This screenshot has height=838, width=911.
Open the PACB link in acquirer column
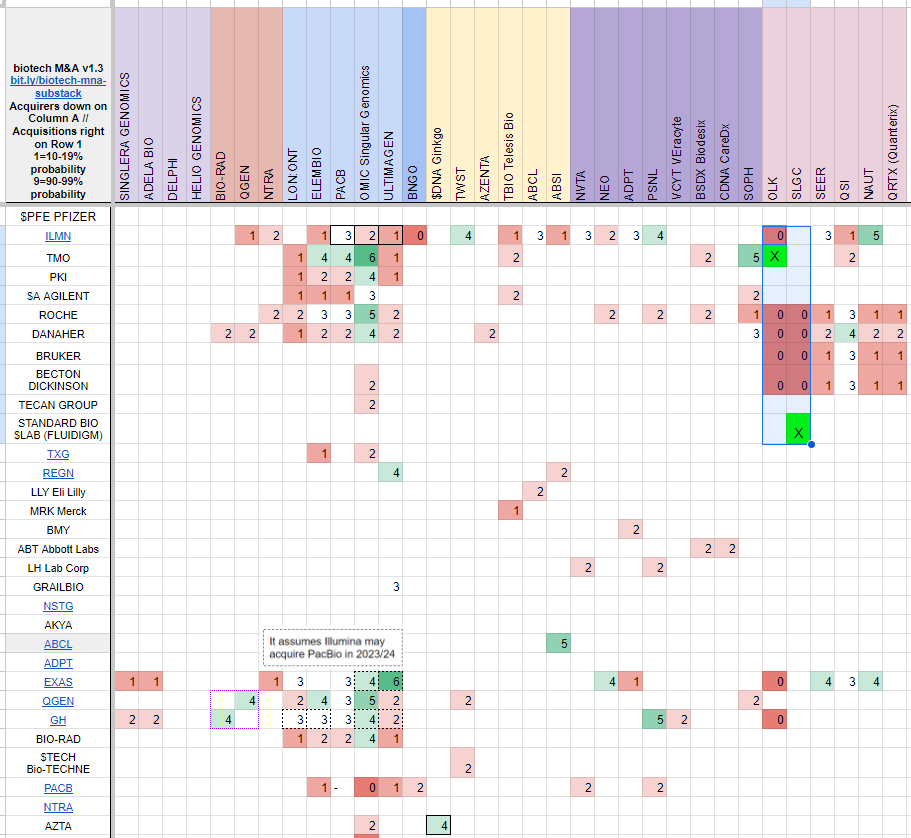tap(58, 788)
